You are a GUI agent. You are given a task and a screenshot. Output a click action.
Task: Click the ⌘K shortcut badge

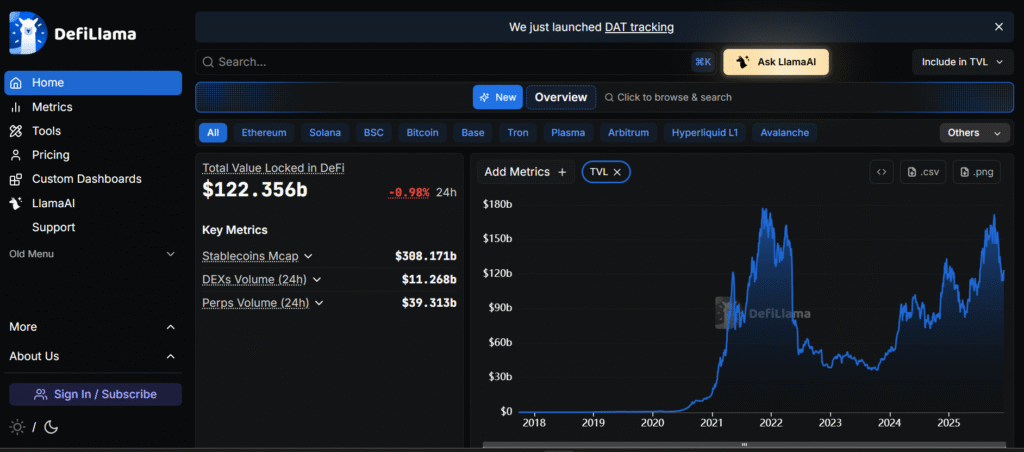703,62
